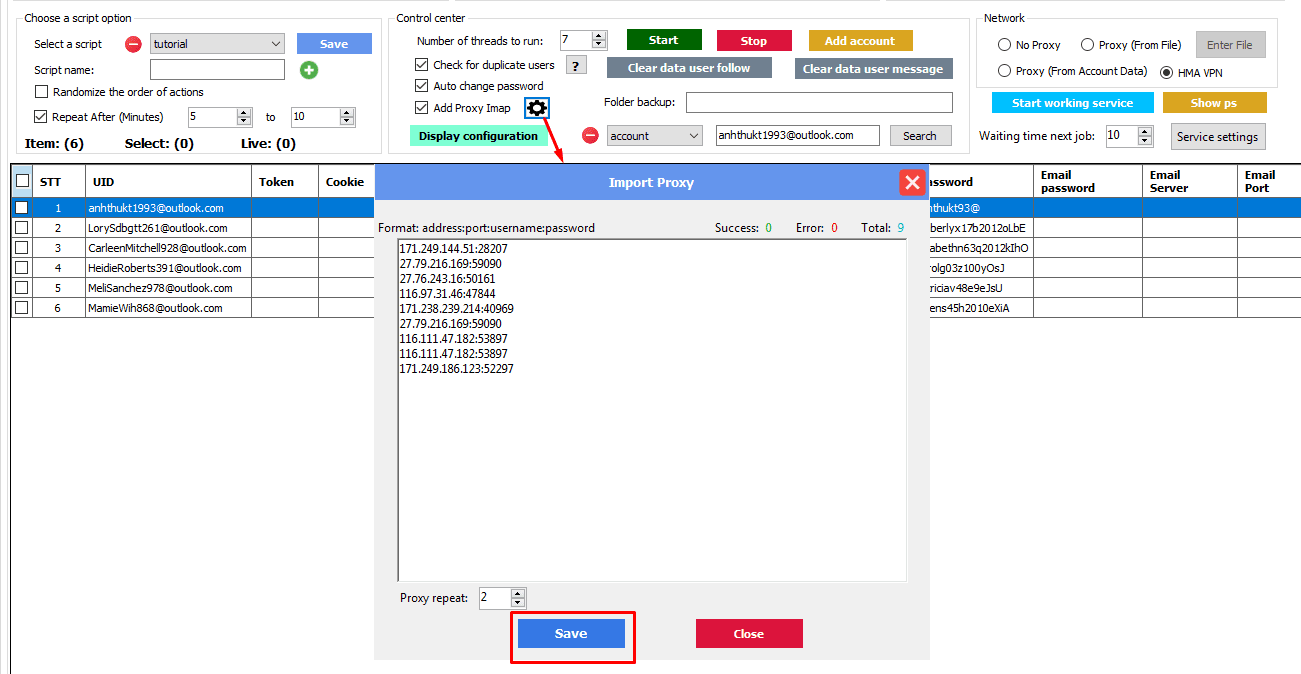Open the Add Proxy Imap gear settings
Image resolution: width=1301 pixels, height=674 pixels.
[x=537, y=108]
